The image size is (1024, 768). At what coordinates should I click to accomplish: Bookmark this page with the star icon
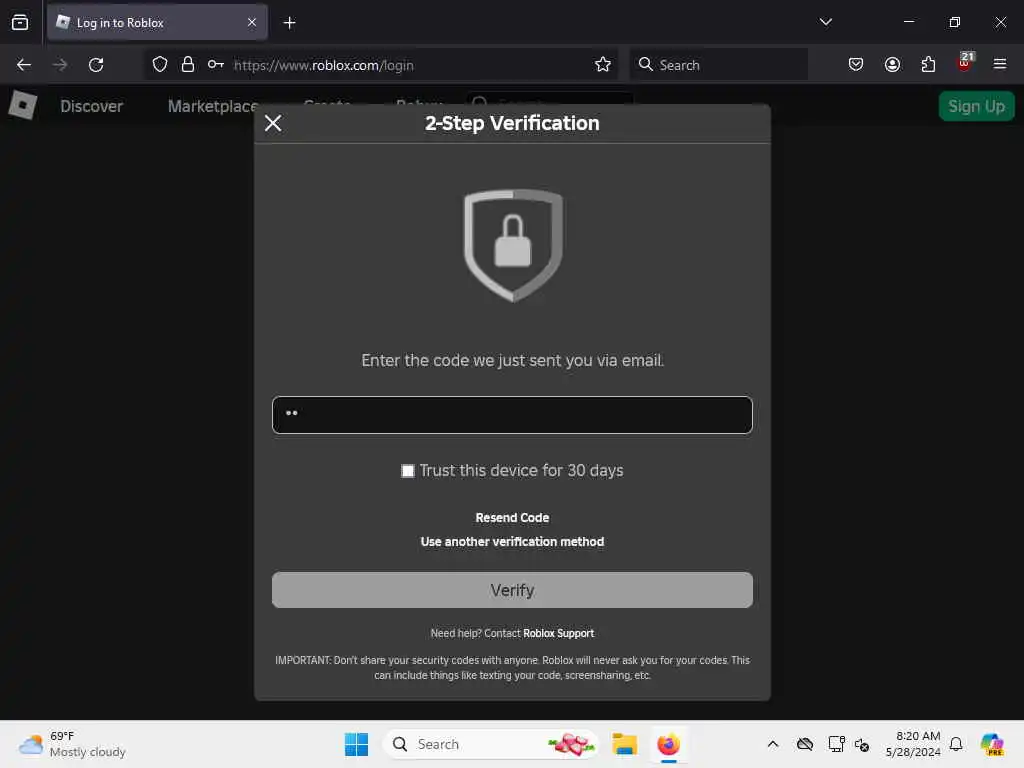[x=603, y=65]
